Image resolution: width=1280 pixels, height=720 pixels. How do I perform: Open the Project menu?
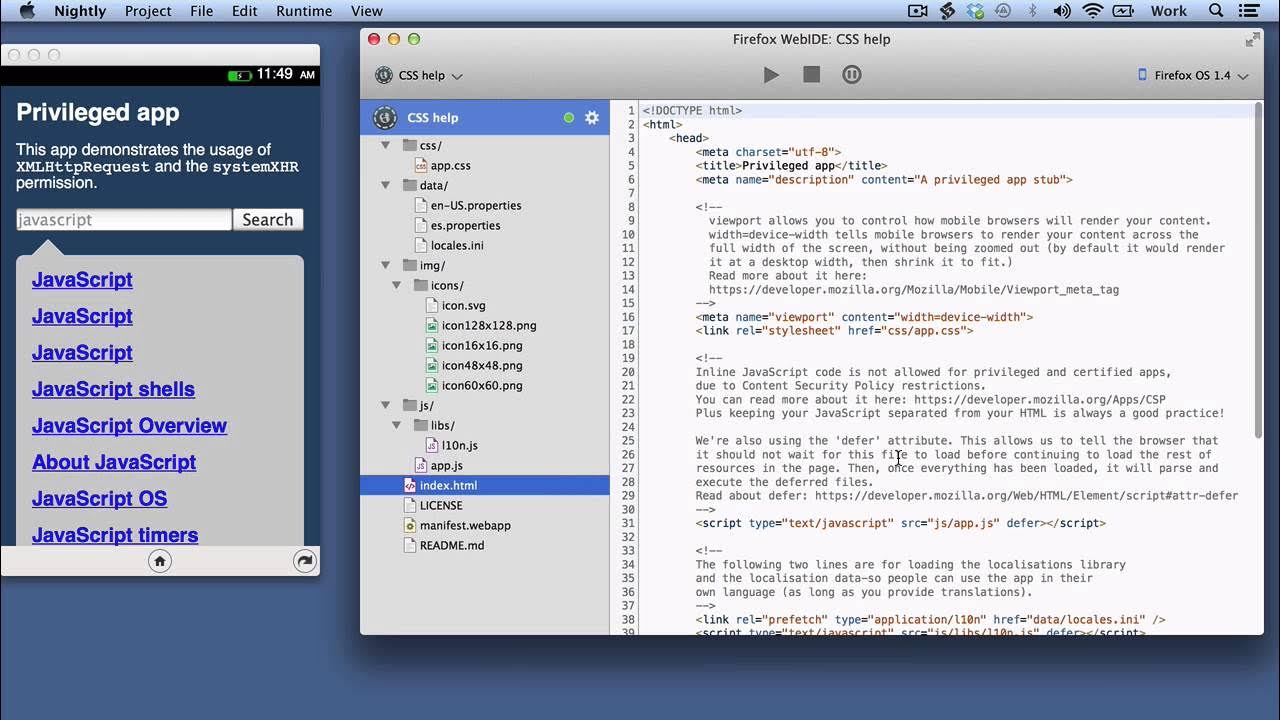(148, 11)
